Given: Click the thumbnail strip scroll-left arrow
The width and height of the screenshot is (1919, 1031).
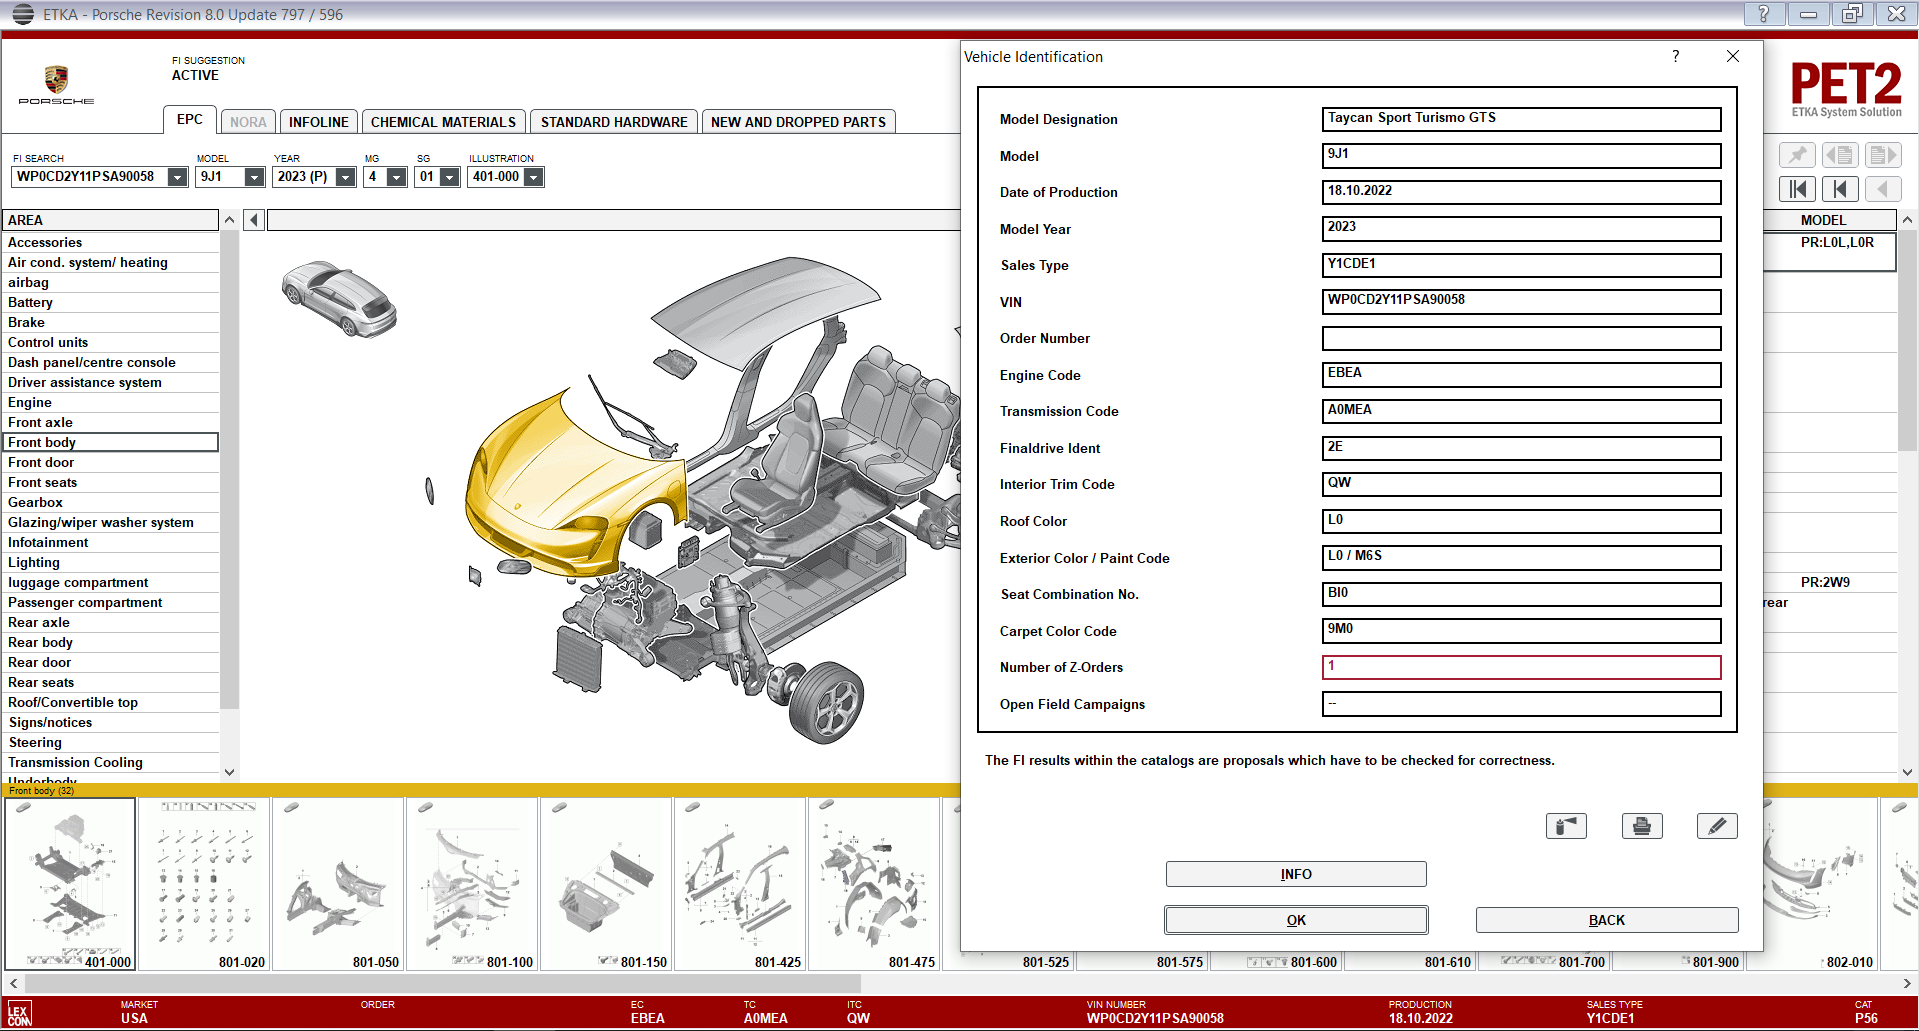Looking at the screenshot, I should click(x=13, y=983).
